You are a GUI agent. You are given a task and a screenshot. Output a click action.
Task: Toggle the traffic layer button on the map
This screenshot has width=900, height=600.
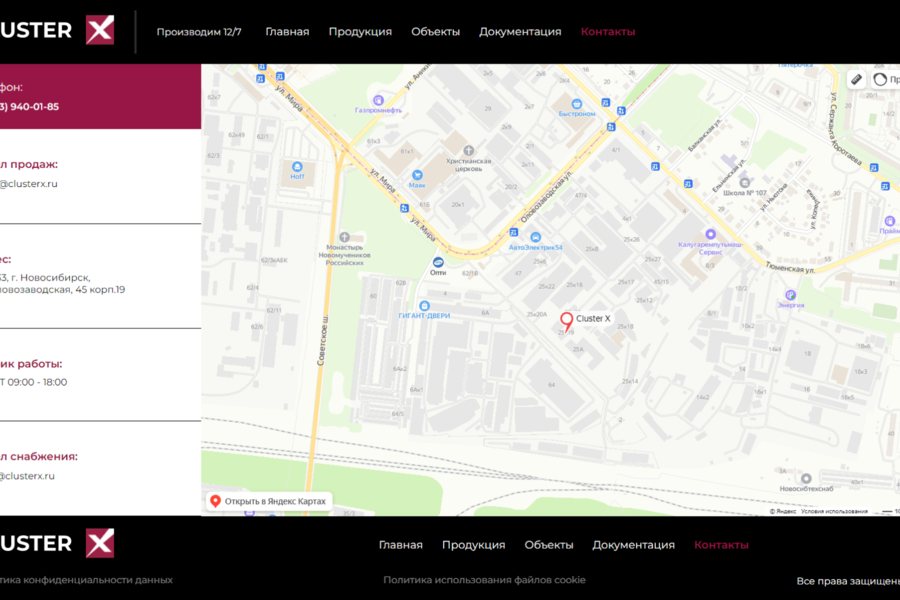(885, 79)
